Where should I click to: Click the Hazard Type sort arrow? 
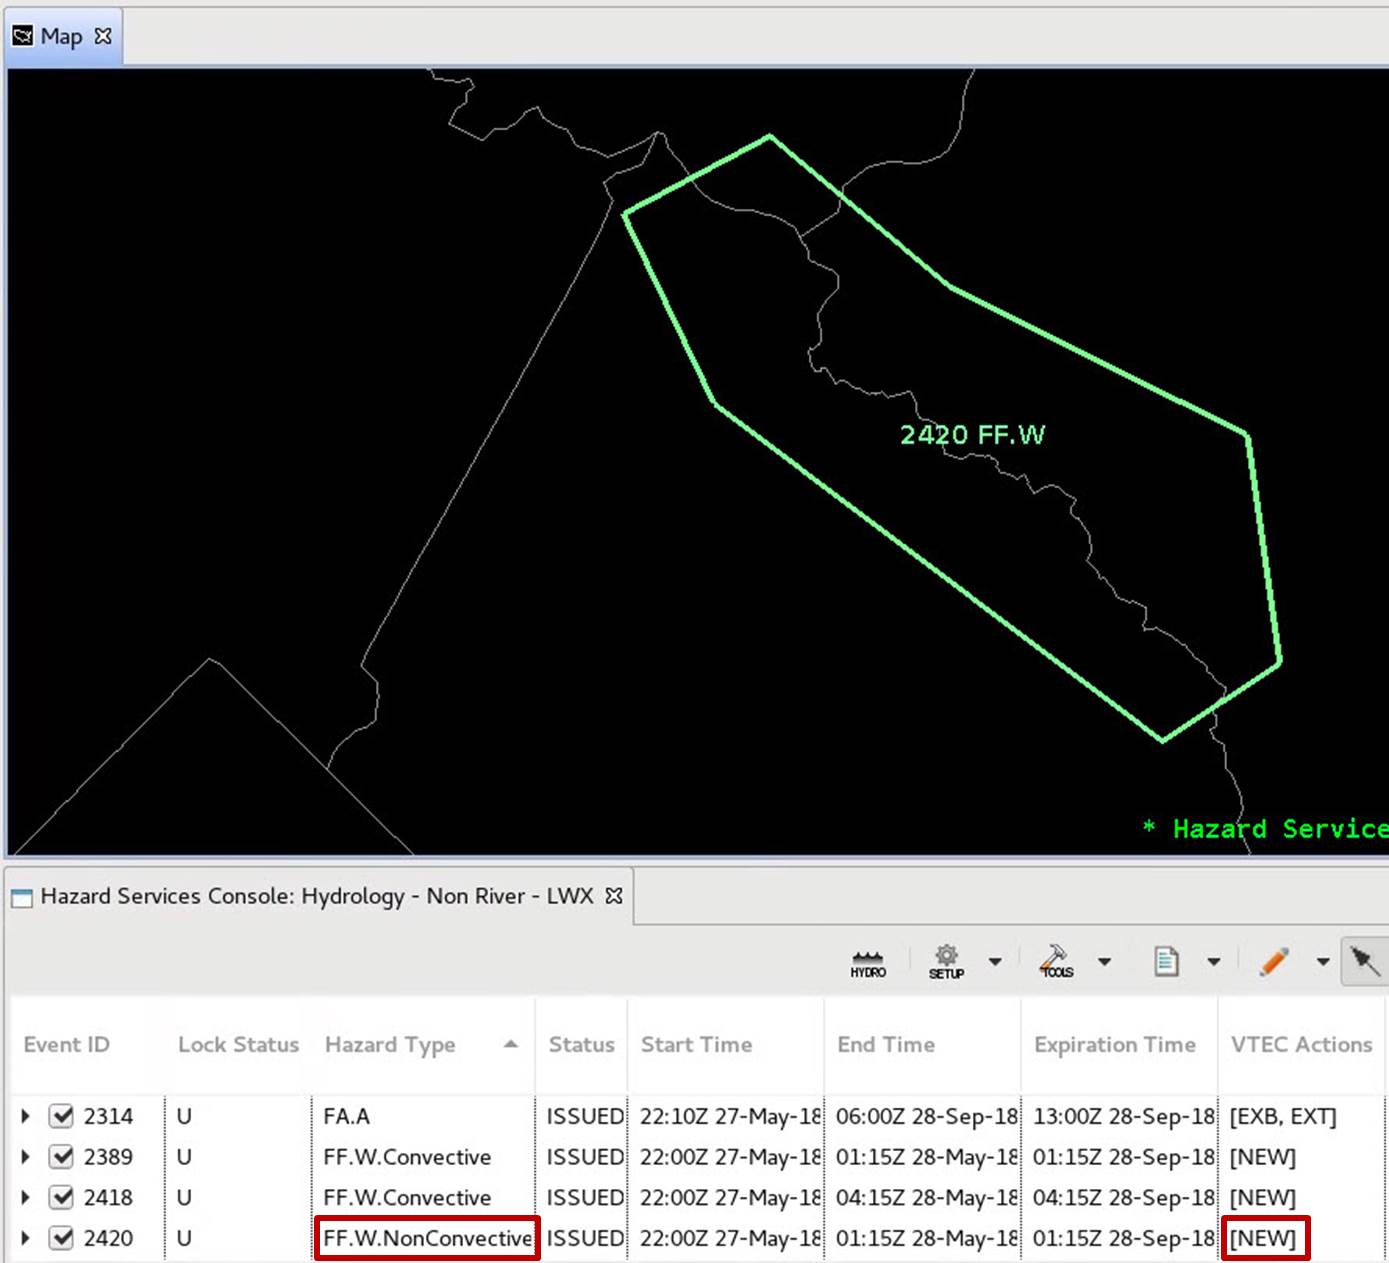pyautogui.click(x=511, y=1044)
